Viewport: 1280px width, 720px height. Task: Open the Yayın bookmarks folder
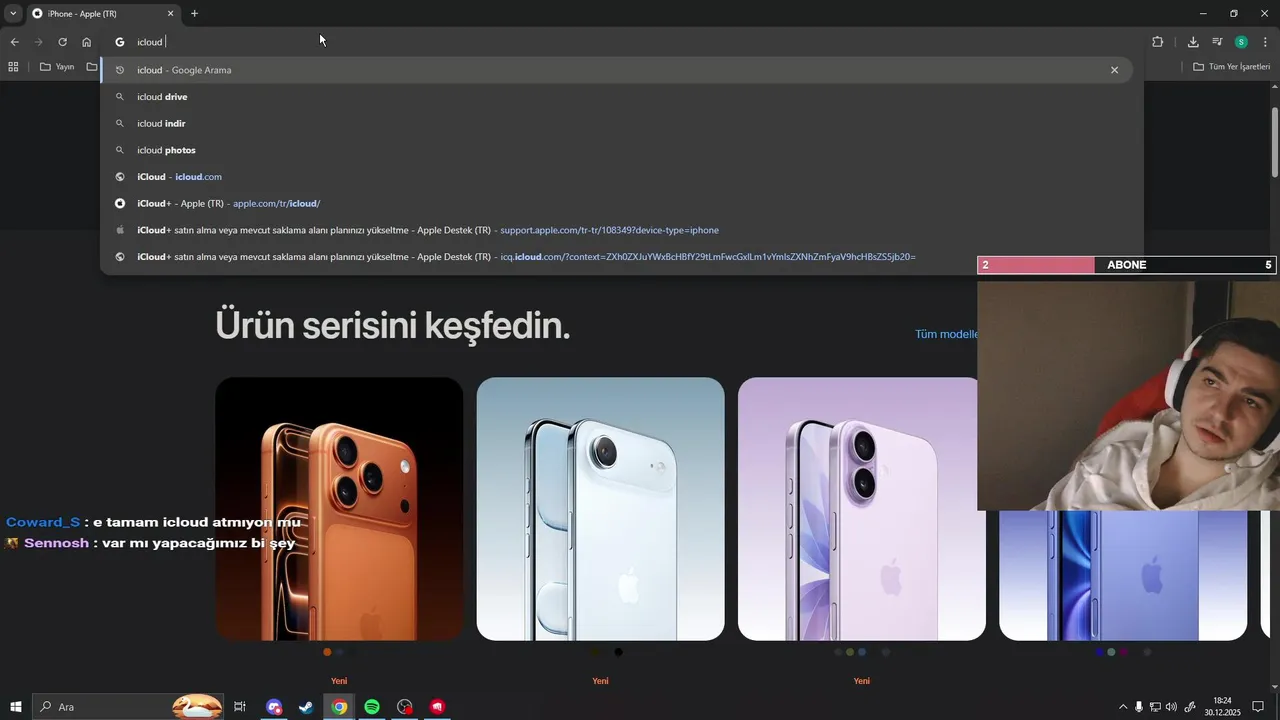[x=57, y=67]
